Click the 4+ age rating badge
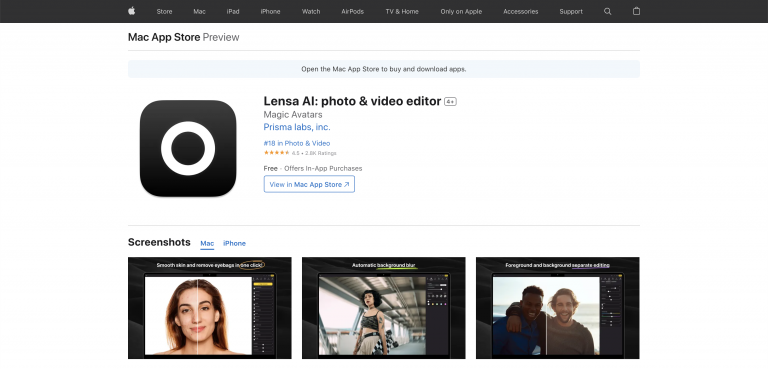 (450, 102)
